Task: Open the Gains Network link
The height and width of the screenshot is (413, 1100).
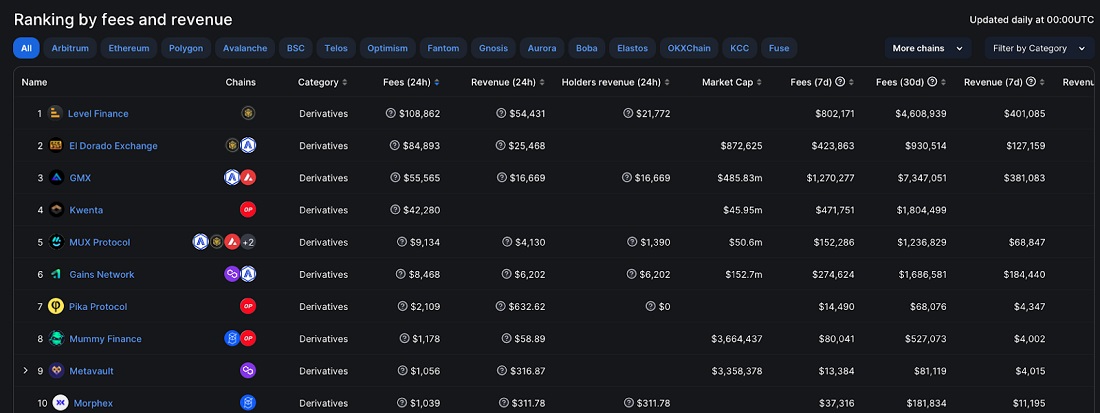Action: point(102,274)
